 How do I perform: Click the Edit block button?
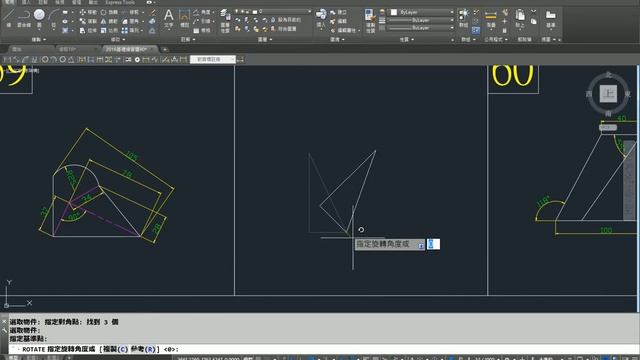339,22
